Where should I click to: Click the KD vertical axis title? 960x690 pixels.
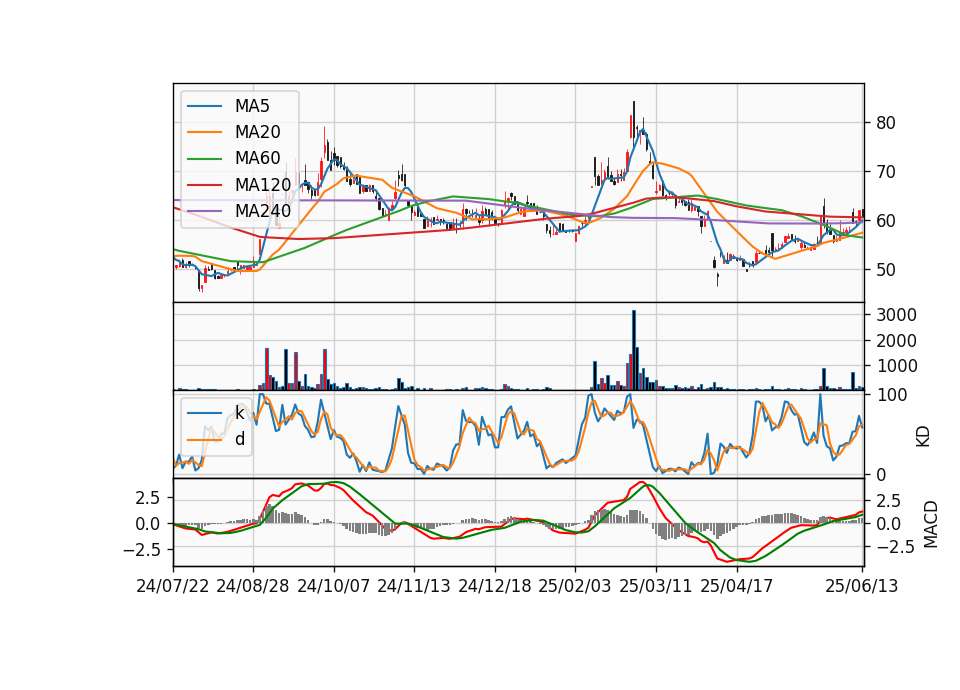[923, 437]
